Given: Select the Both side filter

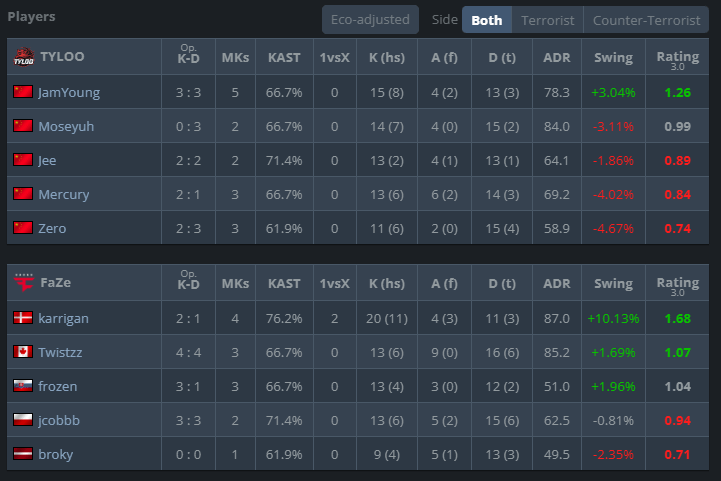Looking at the screenshot, I should coord(487,20).
